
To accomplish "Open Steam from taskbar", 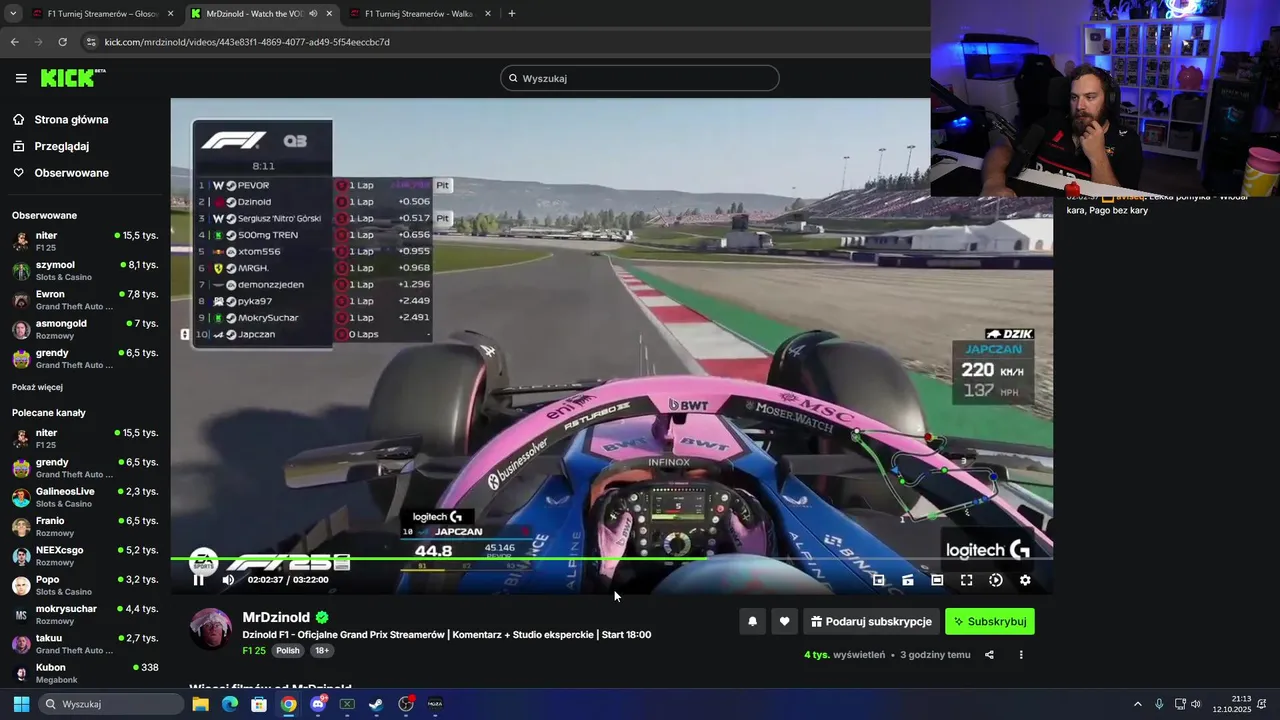I will (376, 704).
